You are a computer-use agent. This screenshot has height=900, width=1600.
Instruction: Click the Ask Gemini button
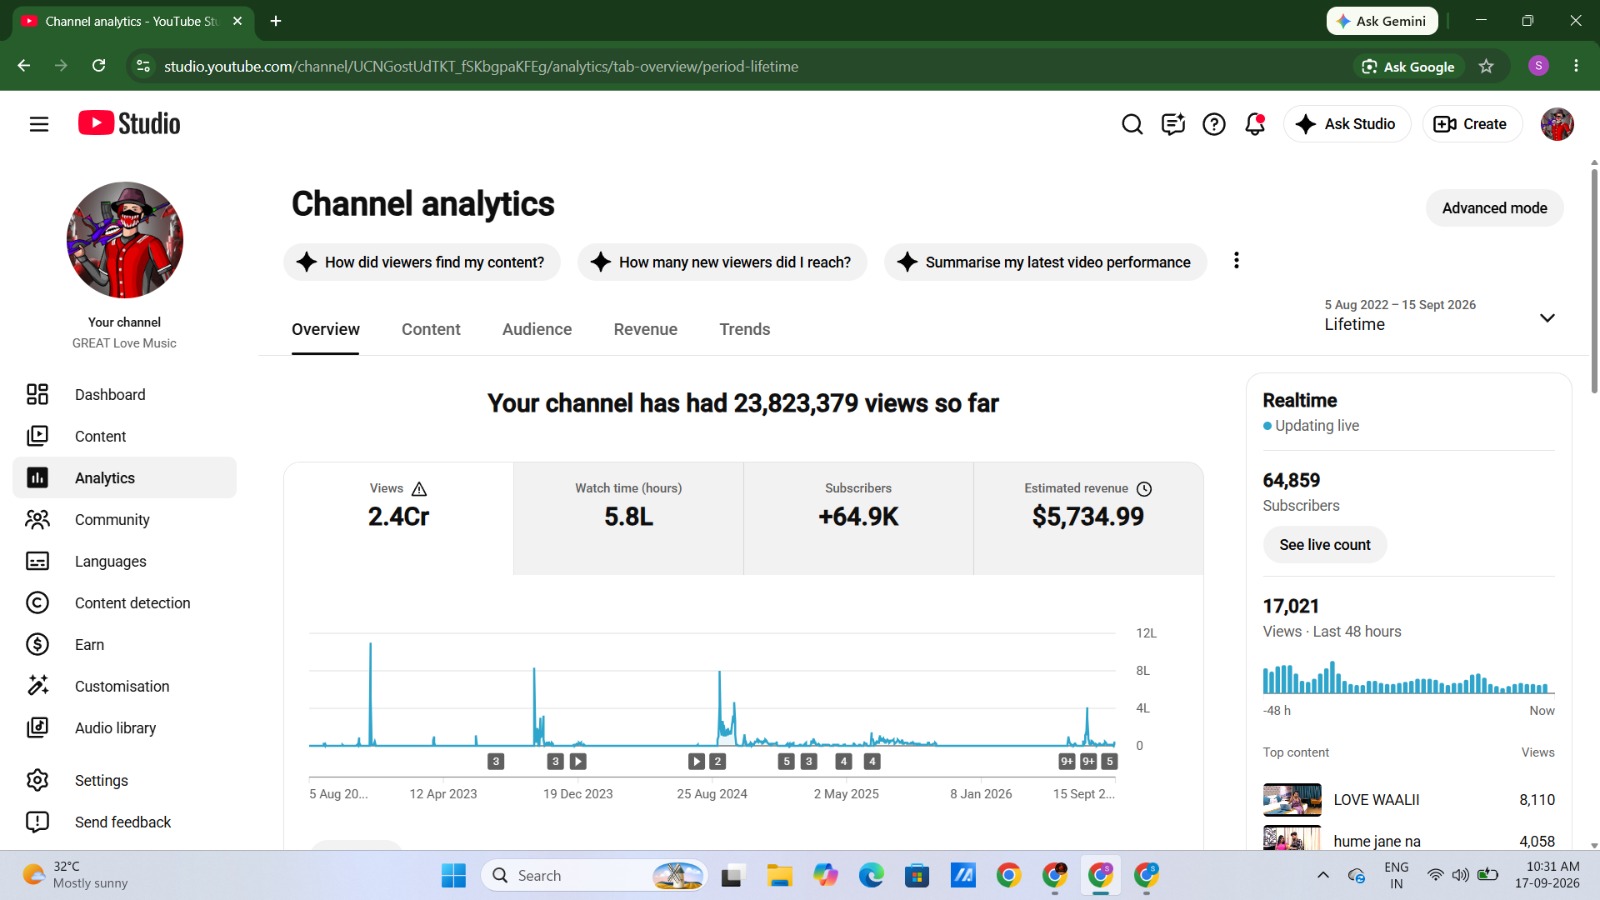pos(1382,21)
